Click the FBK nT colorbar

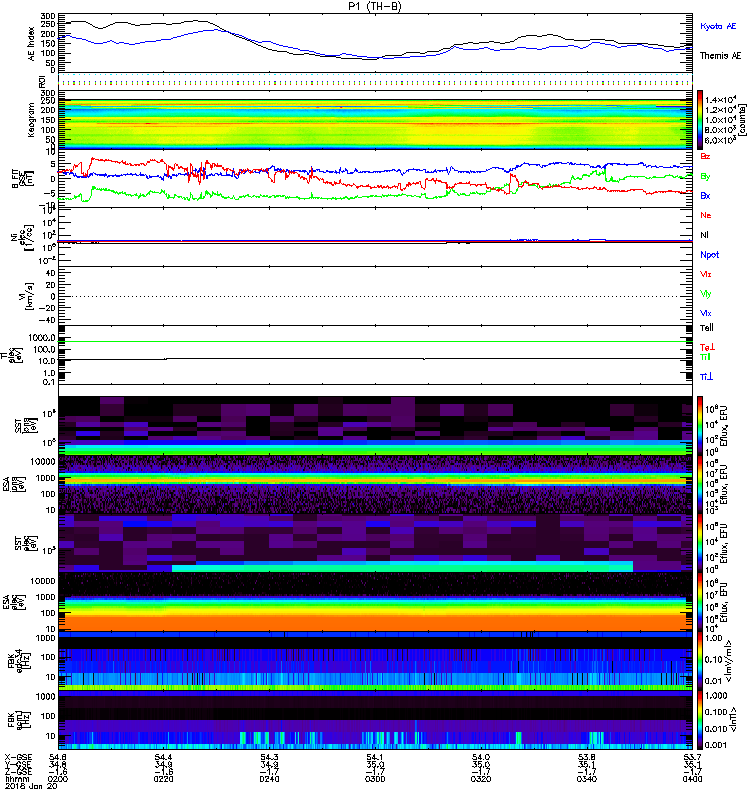(700, 720)
